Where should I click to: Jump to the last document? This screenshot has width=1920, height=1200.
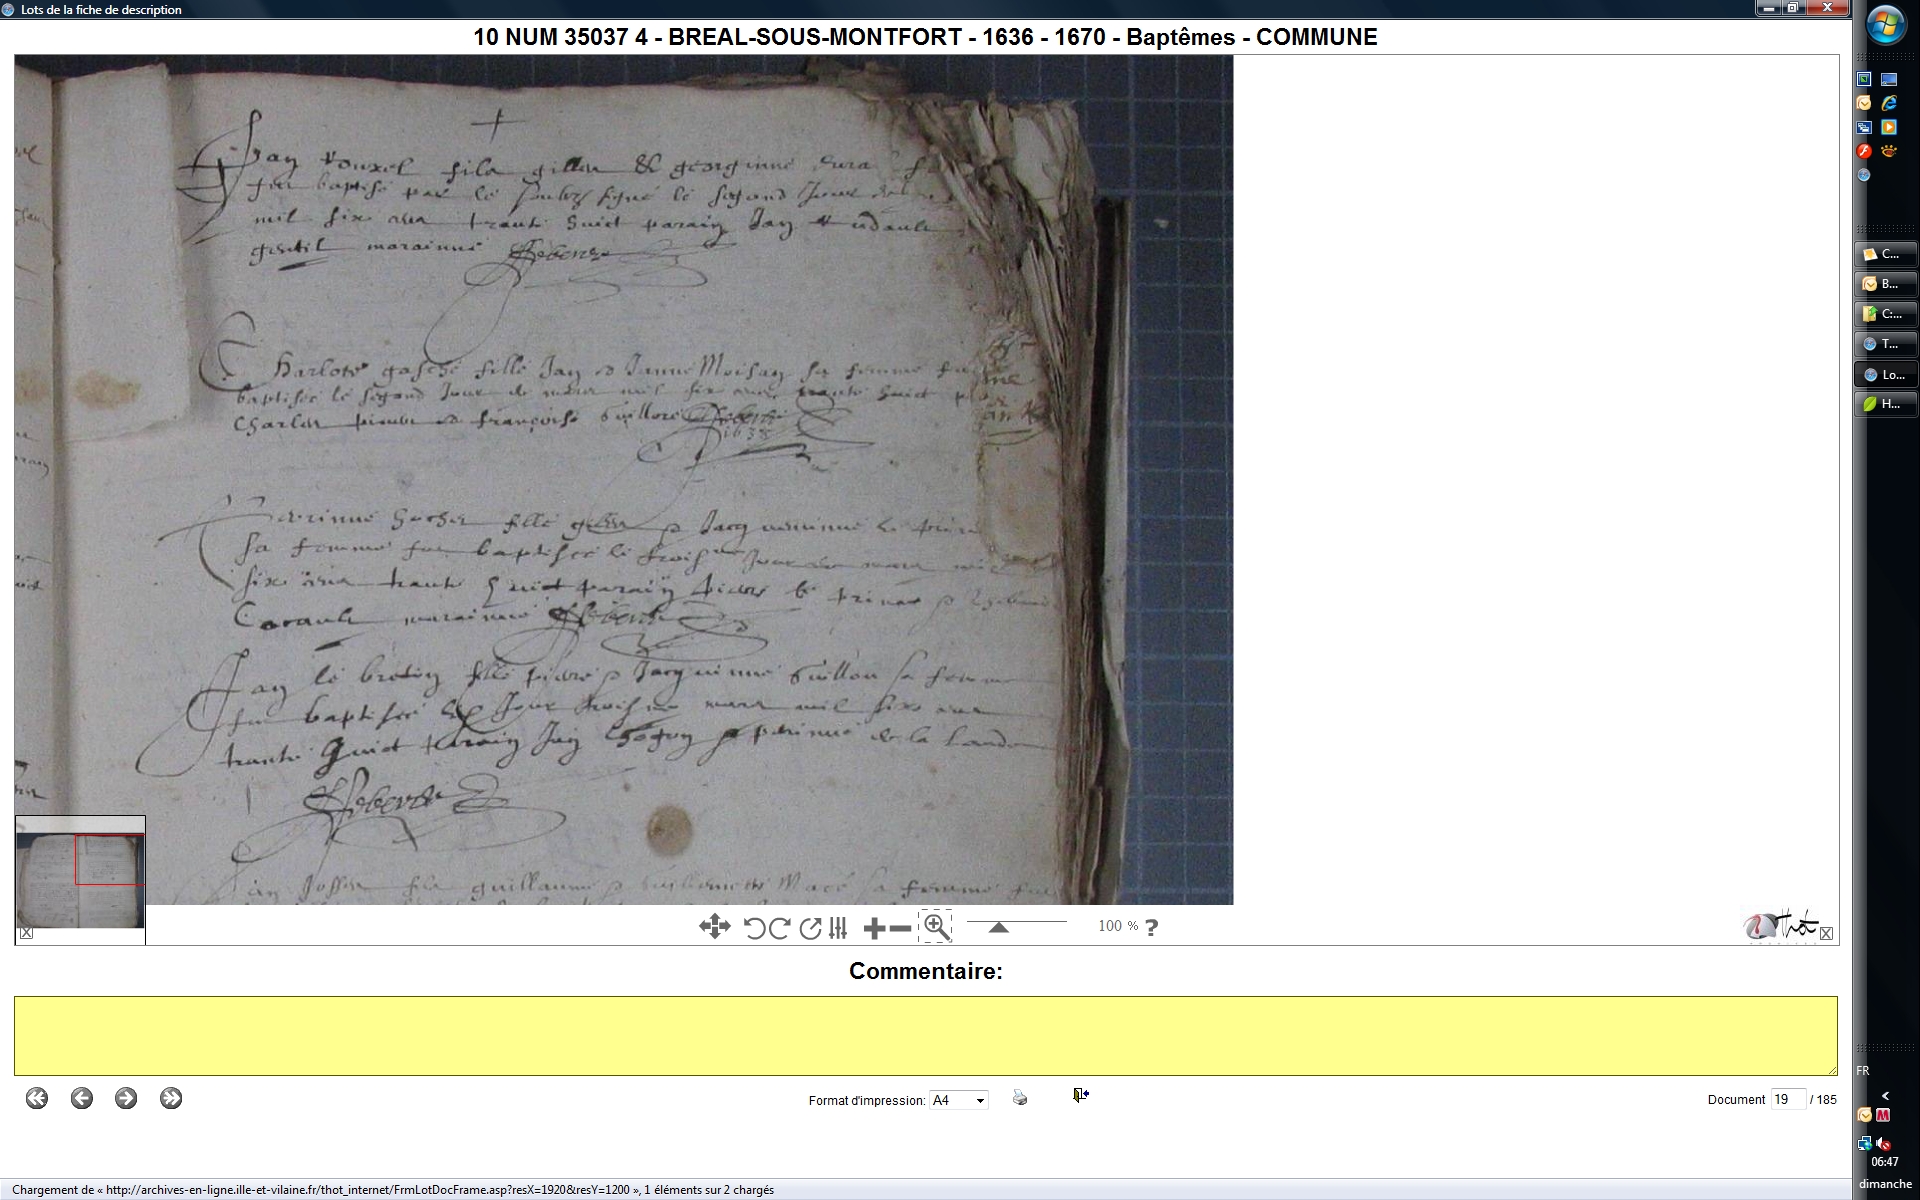tap(171, 1098)
